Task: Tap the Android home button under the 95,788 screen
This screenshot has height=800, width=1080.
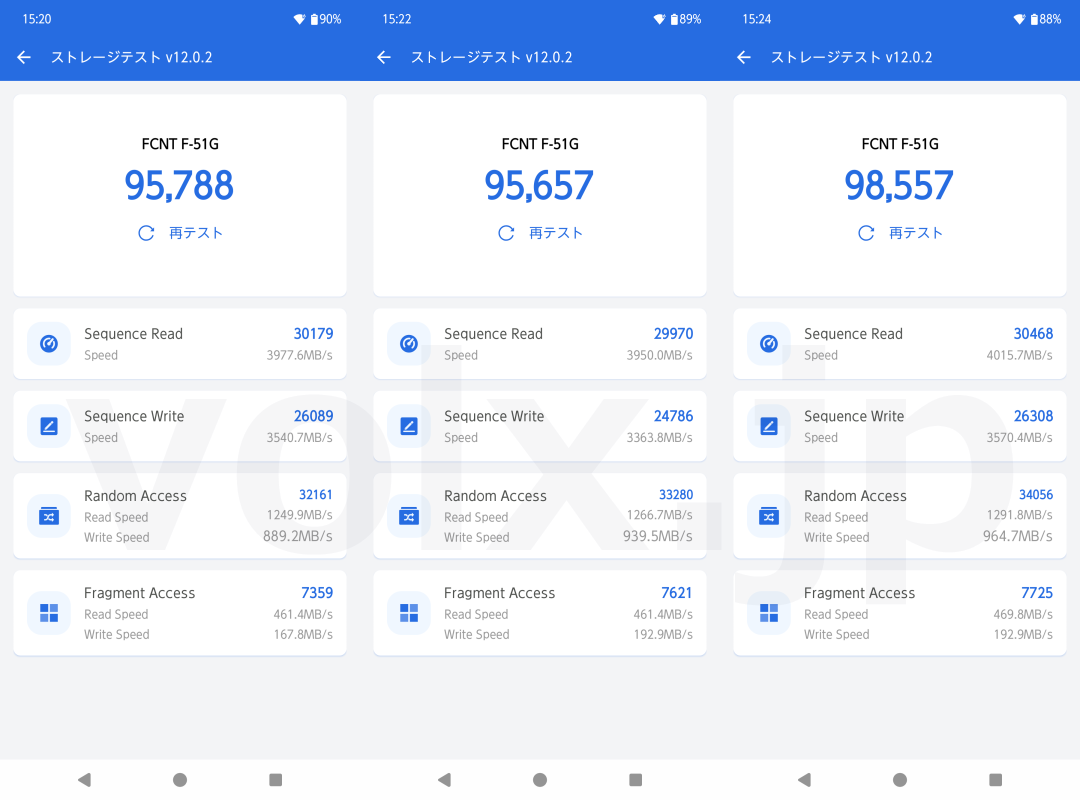Action: click(180, 779)
